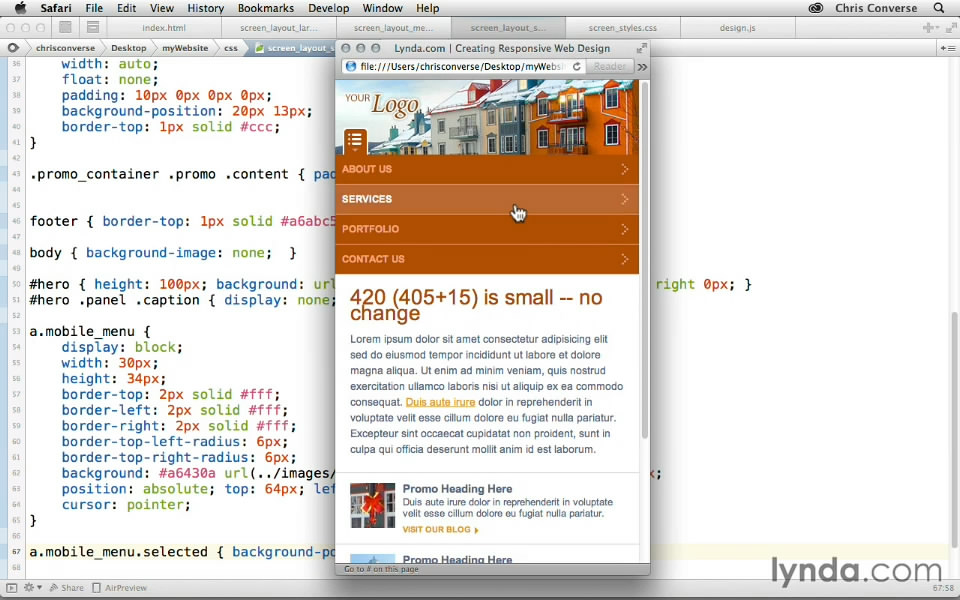Open the Safari menu
Screen dimensions: 960x600
(x=56, y=8)
